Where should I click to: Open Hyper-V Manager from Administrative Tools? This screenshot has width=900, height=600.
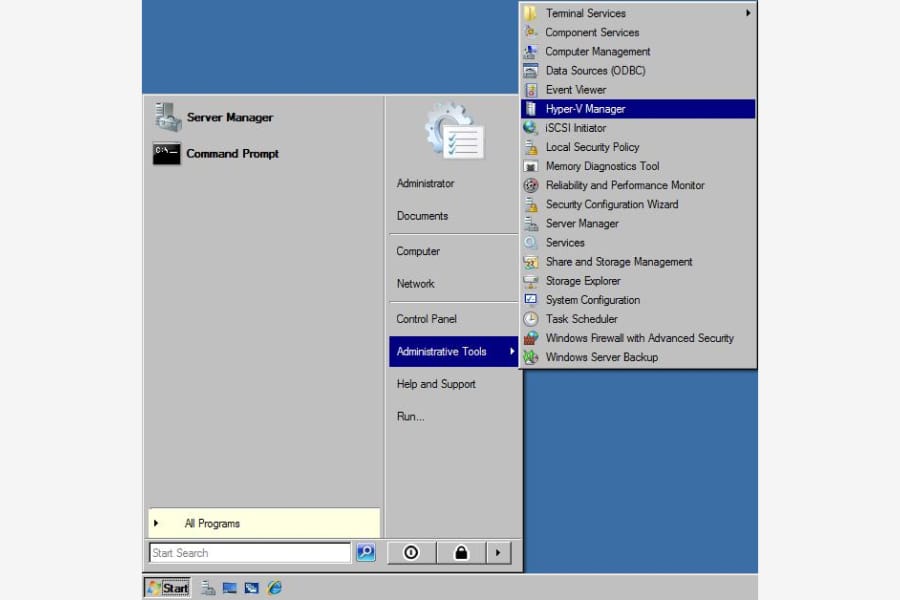[x=585, y=109]
